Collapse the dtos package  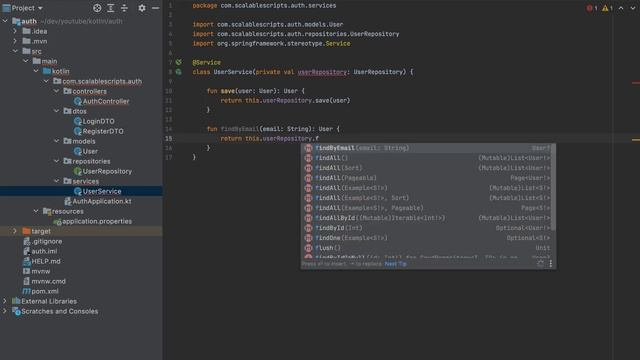(56, 111)
